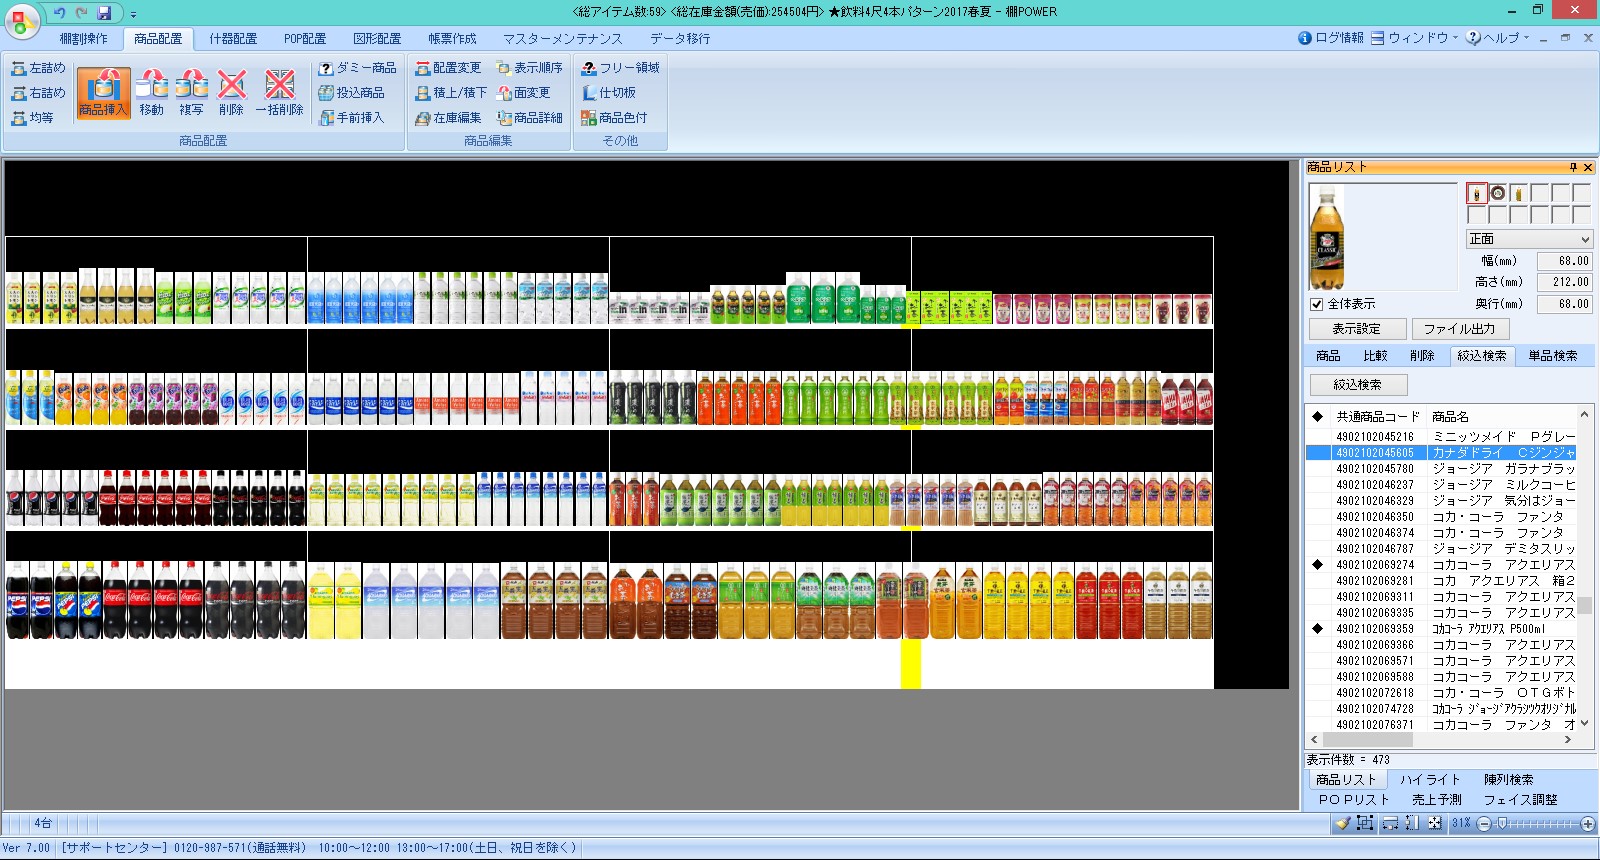Click the save icon in quick access toolbar
1600x860 pixels.
tap(104, 13)
